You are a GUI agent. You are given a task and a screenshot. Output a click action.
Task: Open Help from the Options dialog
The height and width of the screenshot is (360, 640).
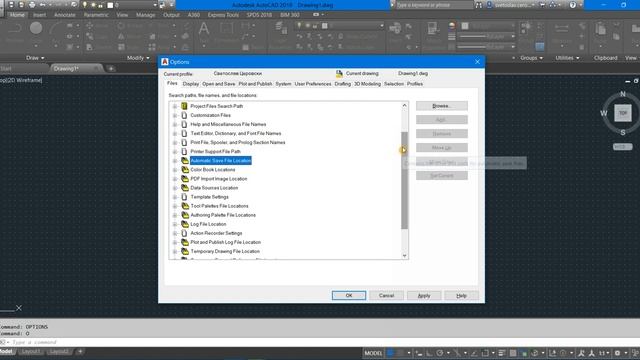point(461,295)
